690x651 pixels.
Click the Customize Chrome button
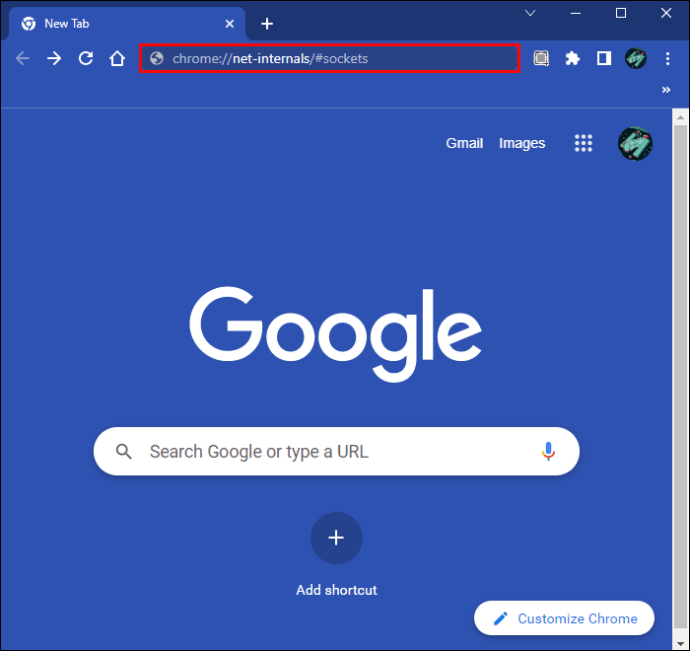(x=564, y=618)
